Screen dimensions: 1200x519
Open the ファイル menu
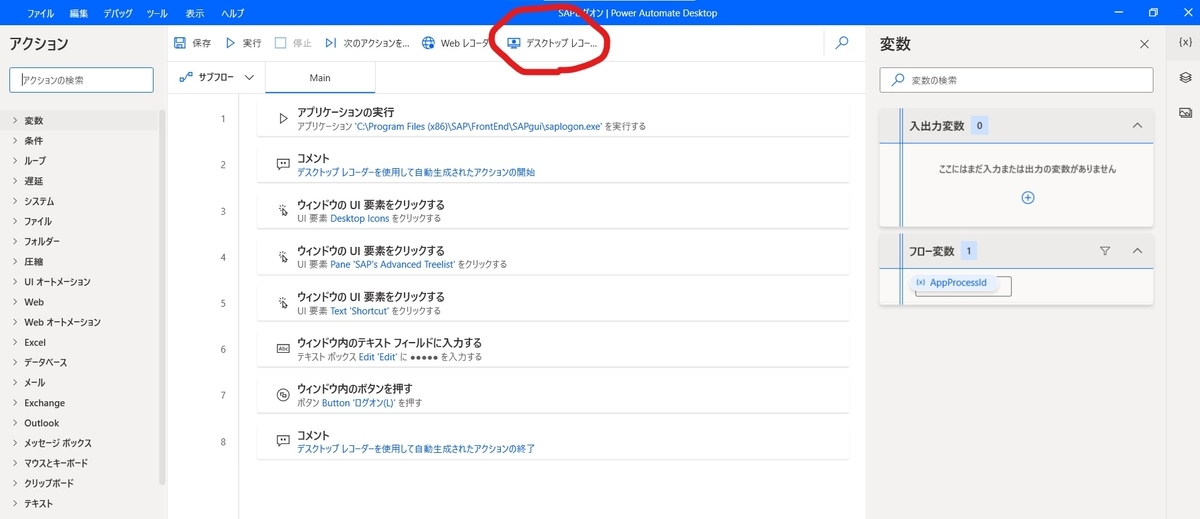(40, 13)
